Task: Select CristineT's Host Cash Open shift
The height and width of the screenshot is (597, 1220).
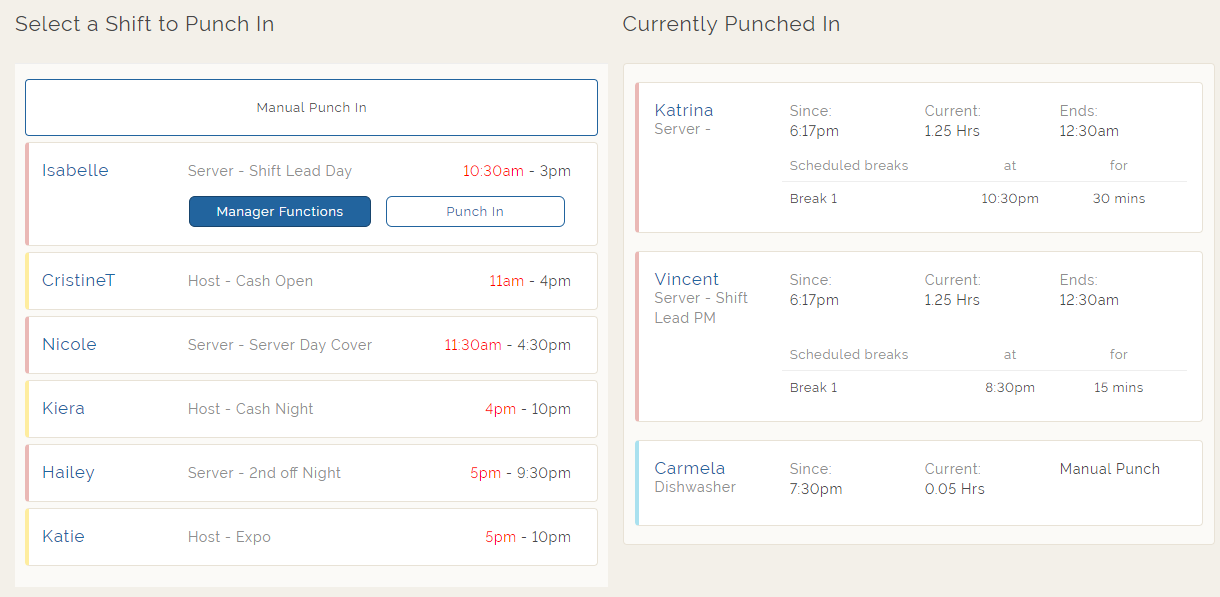Action: pyautogui.click(x=311, y=281)
